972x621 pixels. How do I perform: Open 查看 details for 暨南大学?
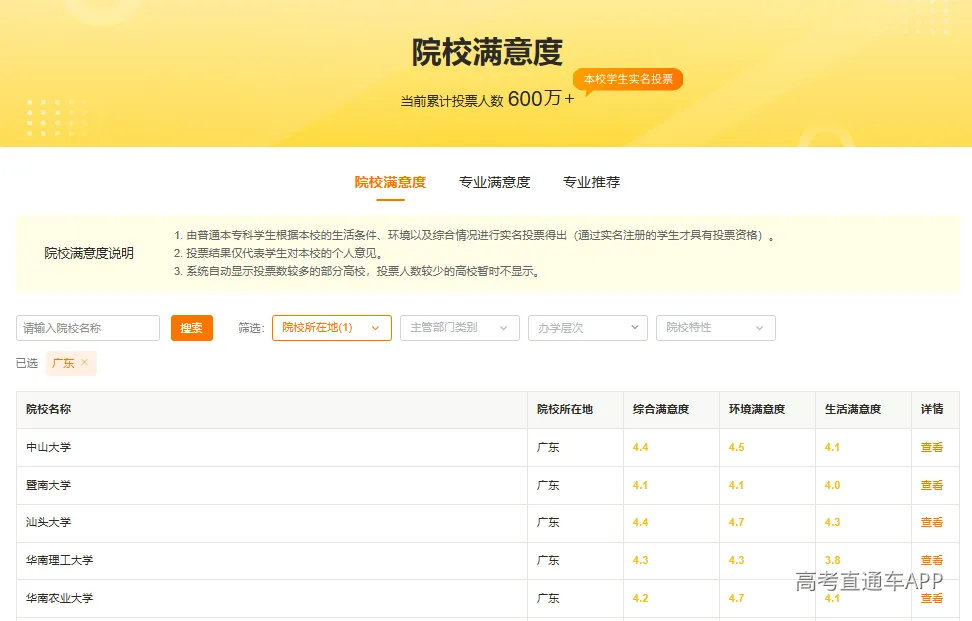(932, 485)
